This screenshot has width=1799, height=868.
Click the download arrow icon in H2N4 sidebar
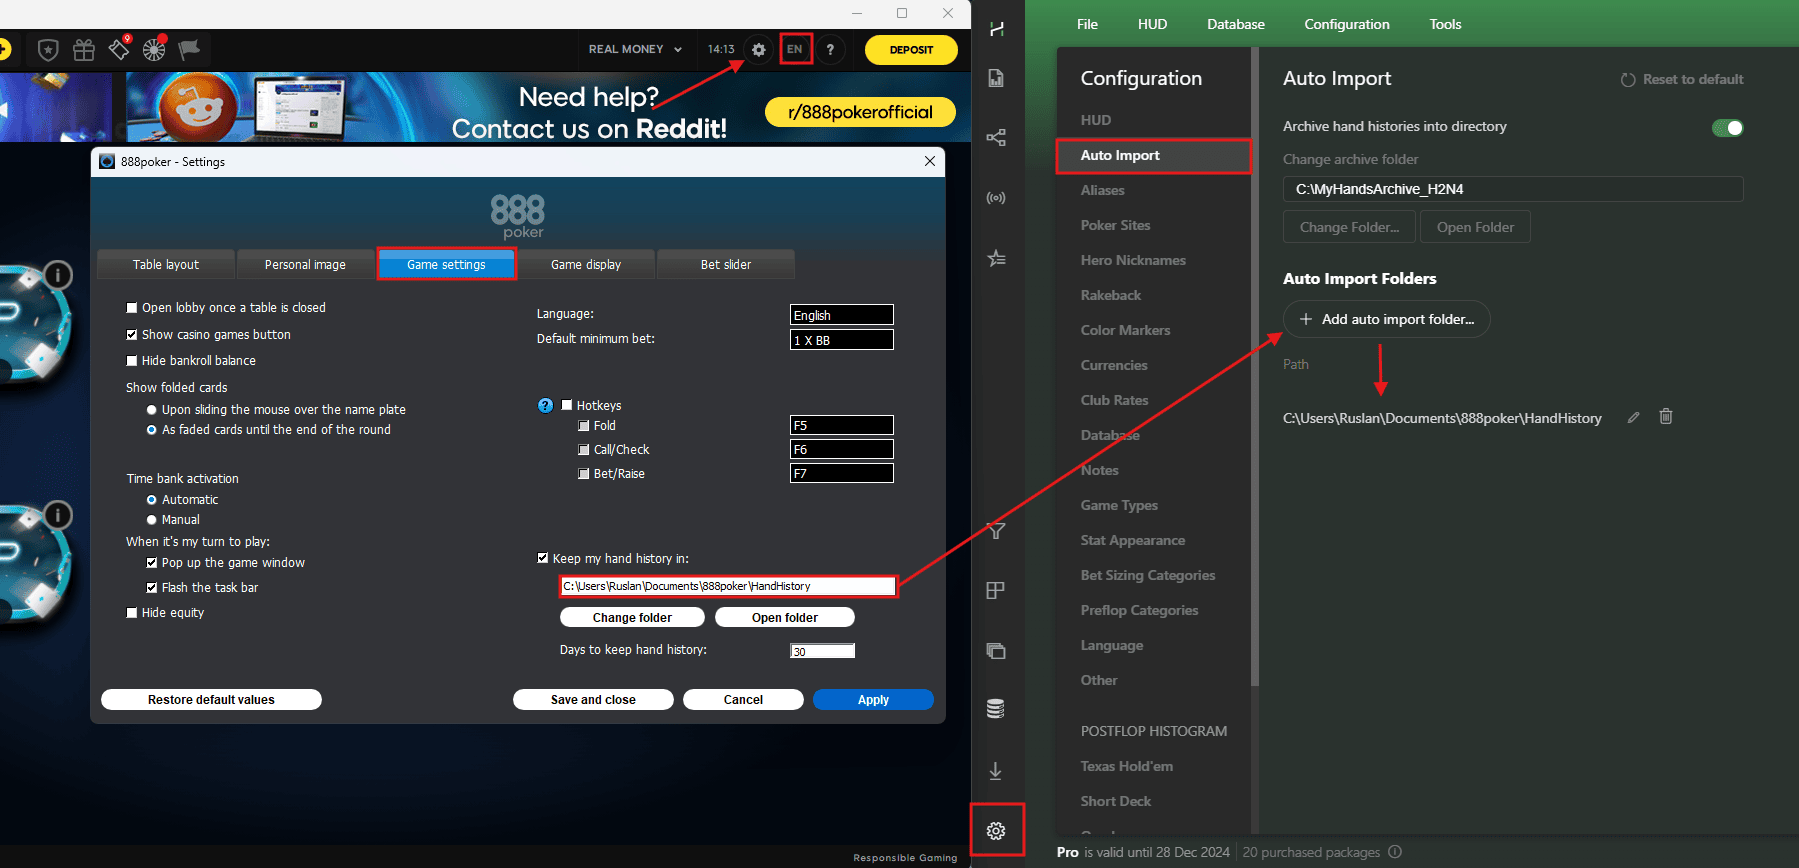996,771
